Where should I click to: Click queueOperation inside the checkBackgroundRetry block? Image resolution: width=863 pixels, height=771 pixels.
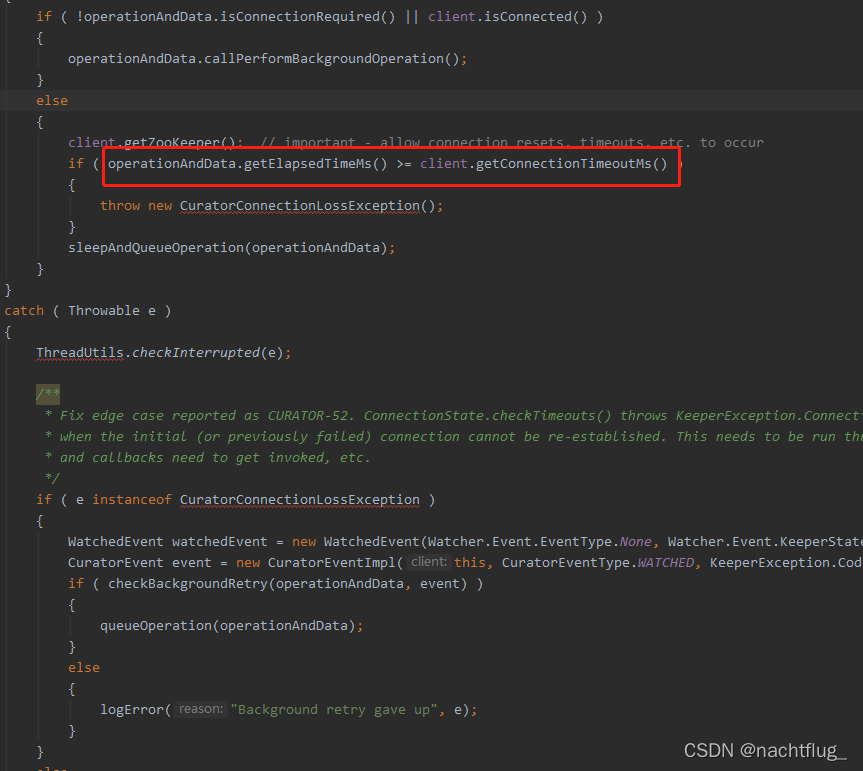pyautogui.click(x=156, y=626)
